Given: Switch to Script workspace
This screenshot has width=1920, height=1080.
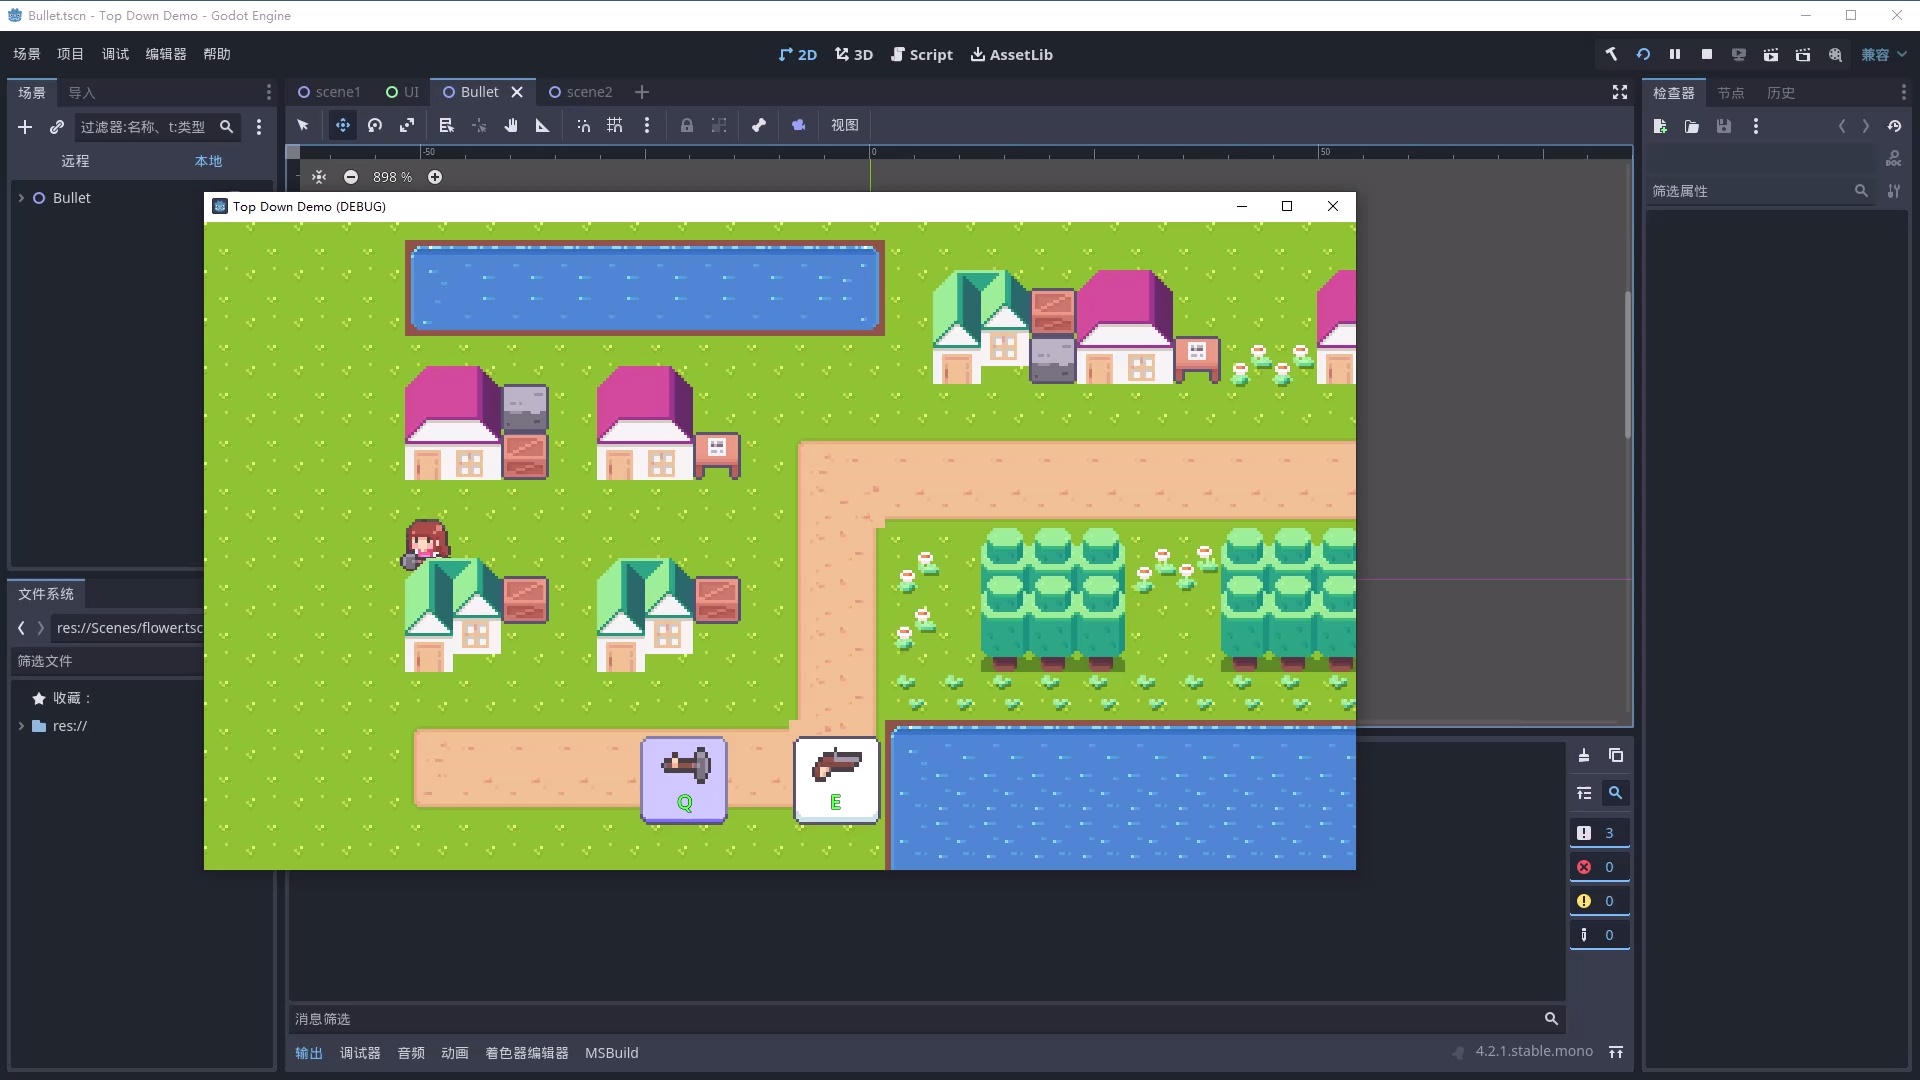Looking at the screenshot, I should (x=921, y=54).
